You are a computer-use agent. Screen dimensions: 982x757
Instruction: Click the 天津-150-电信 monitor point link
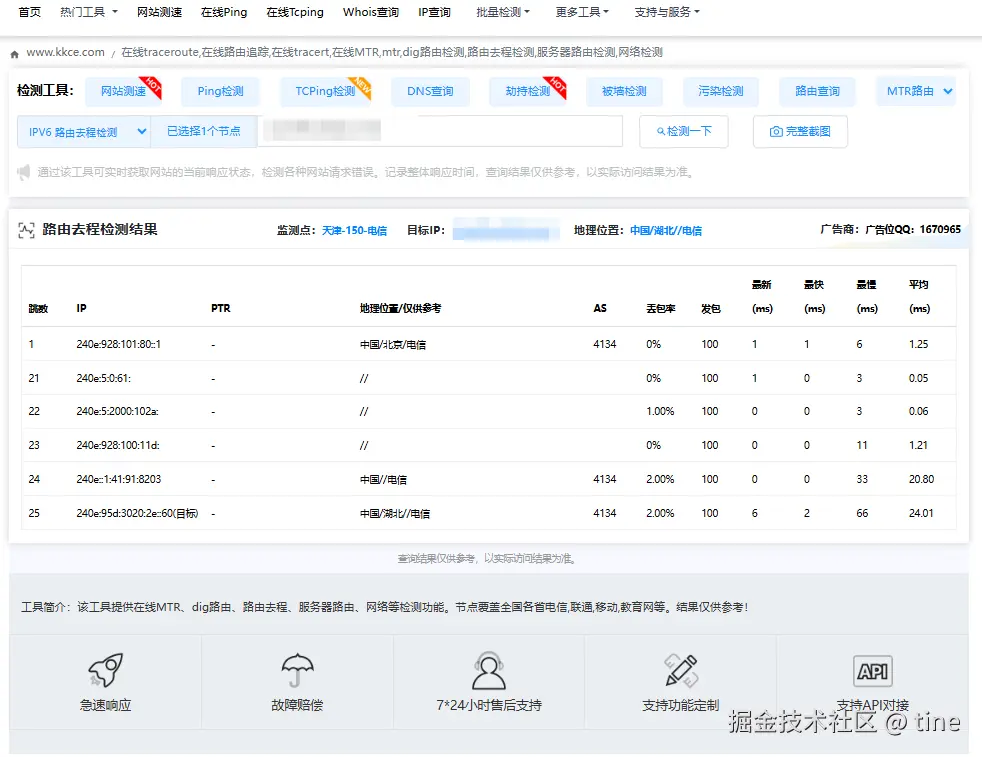pyautogui.click(x=354, y=230)
